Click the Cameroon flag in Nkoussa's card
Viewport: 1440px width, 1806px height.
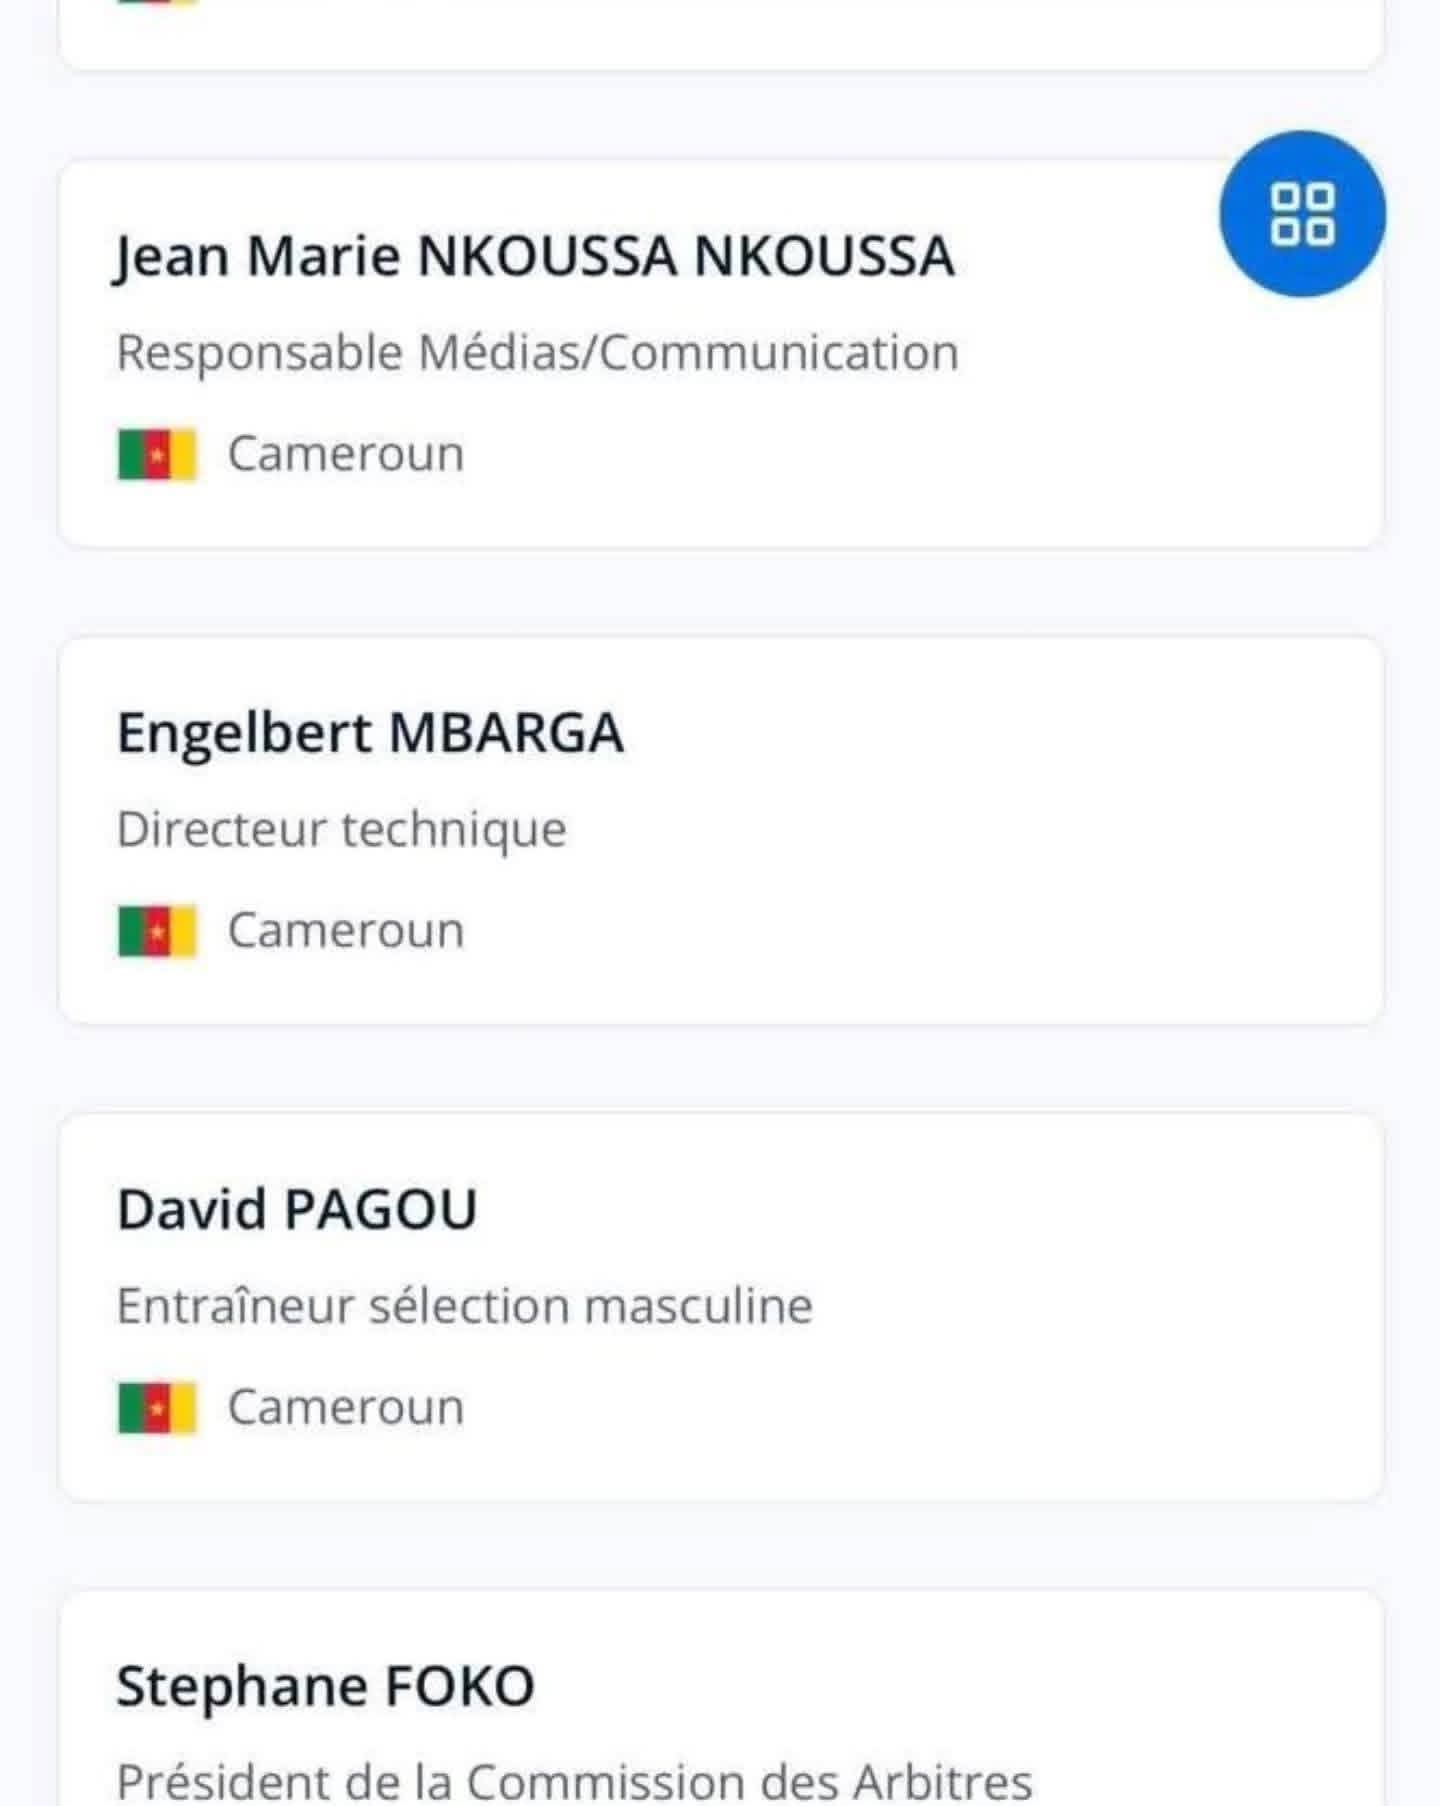[157, 455]
